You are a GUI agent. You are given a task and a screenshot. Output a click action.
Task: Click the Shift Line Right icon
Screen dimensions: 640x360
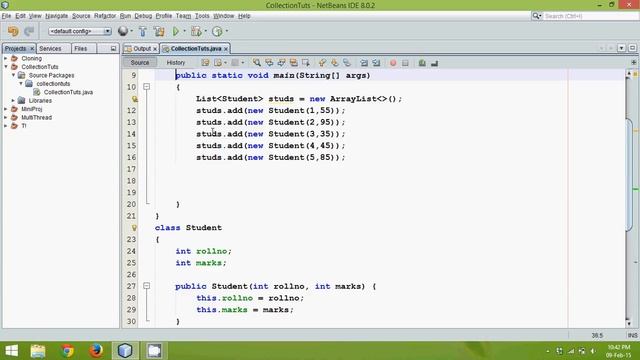pos(376,62)
